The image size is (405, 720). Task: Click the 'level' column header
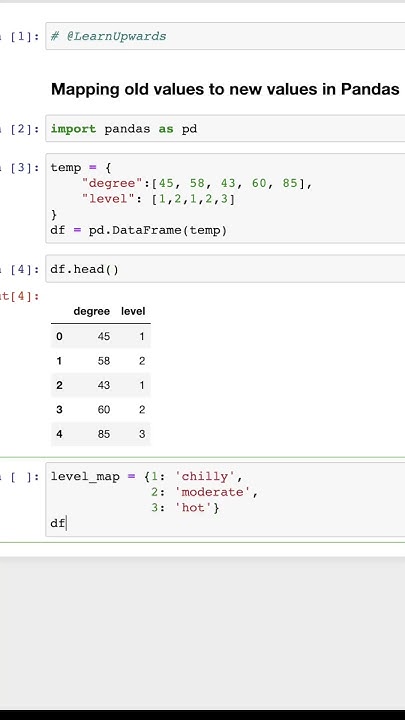point(133,311)
